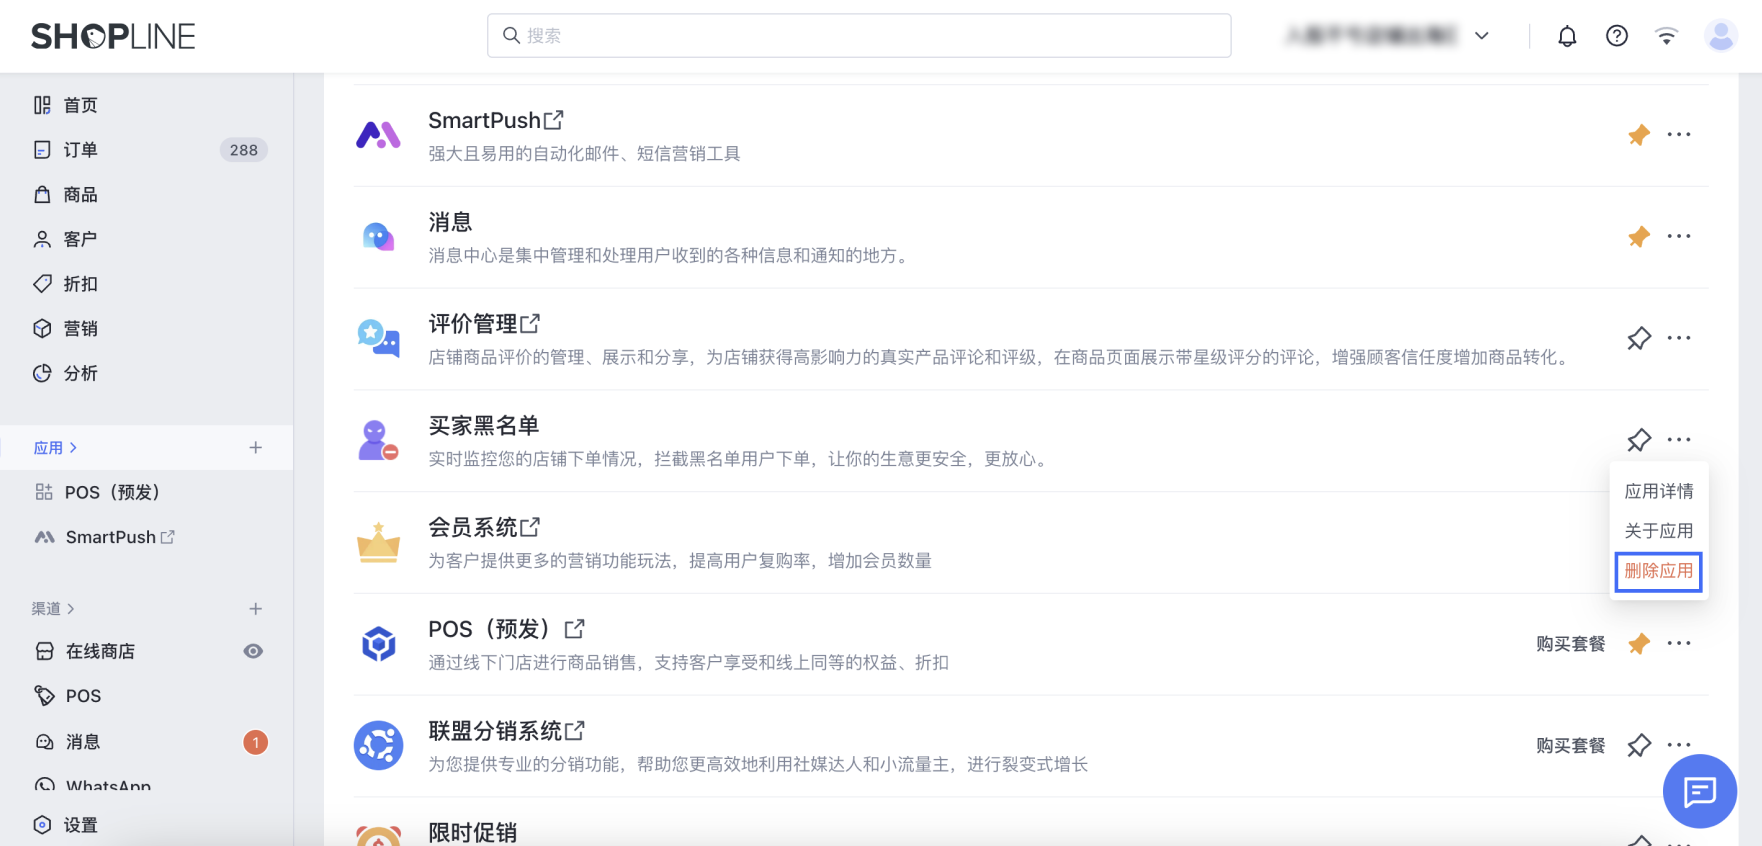Expand the store name dropdown arrow
This screenshot has height=846, width=1762.
(1482, 36)
